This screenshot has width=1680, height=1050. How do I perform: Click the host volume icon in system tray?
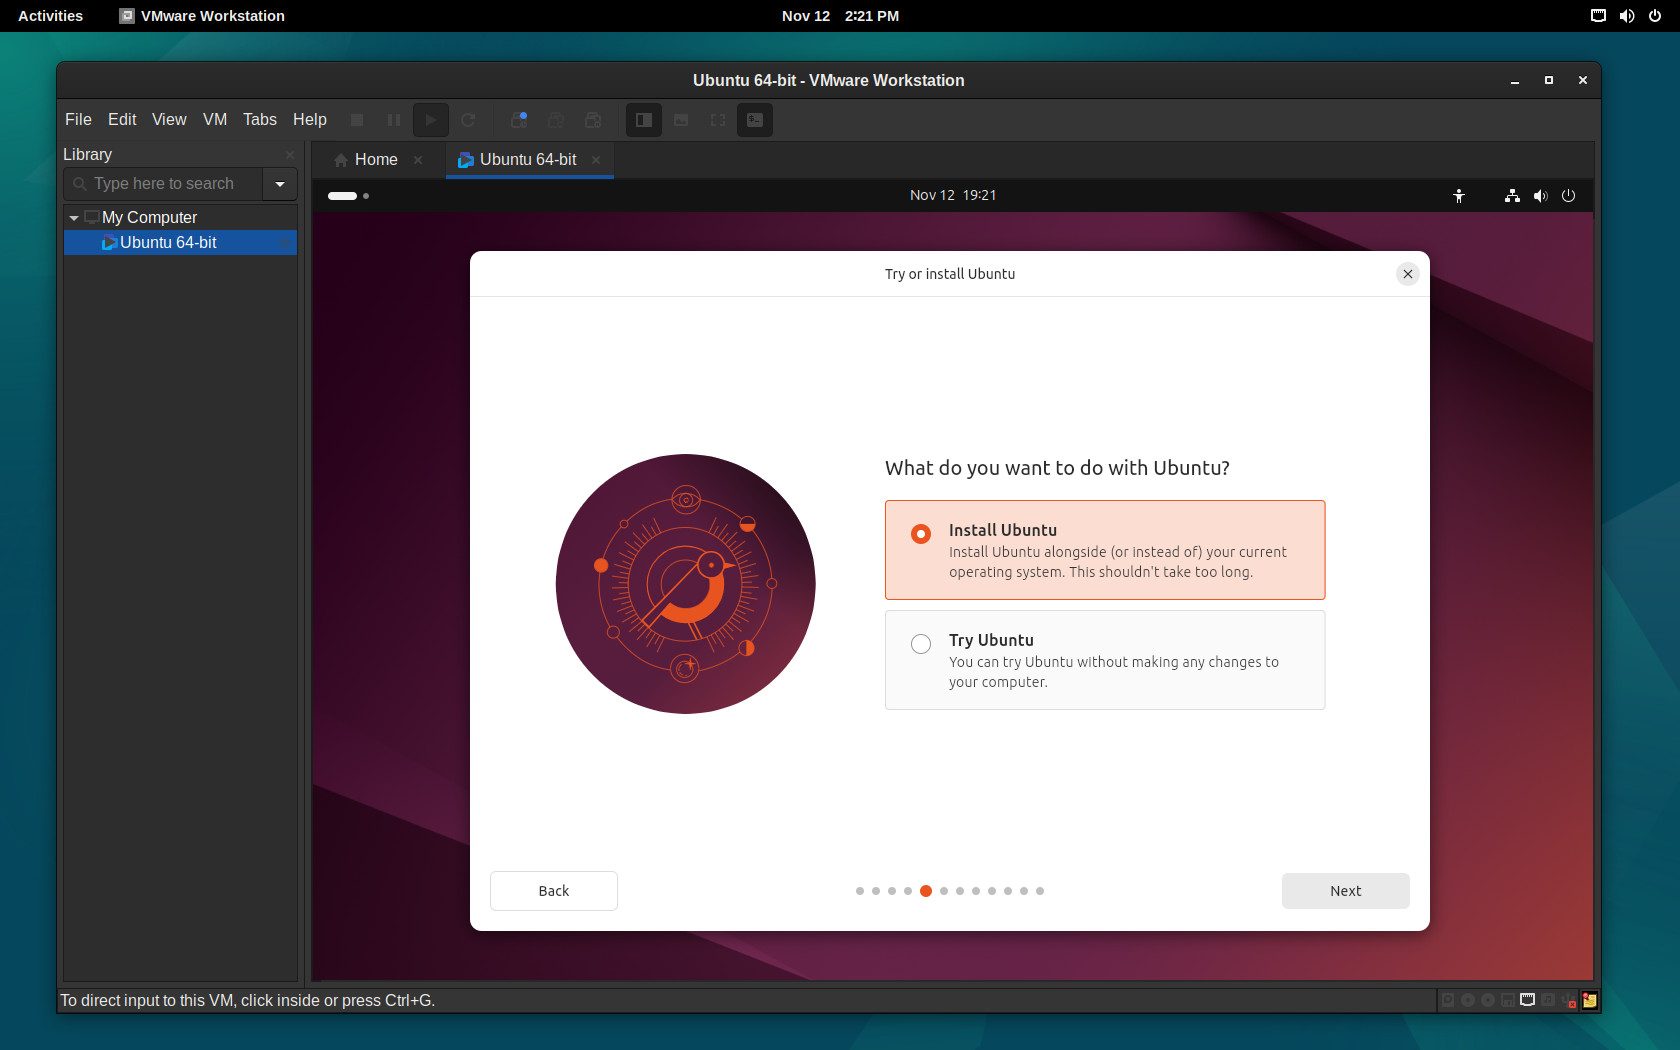tap(1627, 16)
